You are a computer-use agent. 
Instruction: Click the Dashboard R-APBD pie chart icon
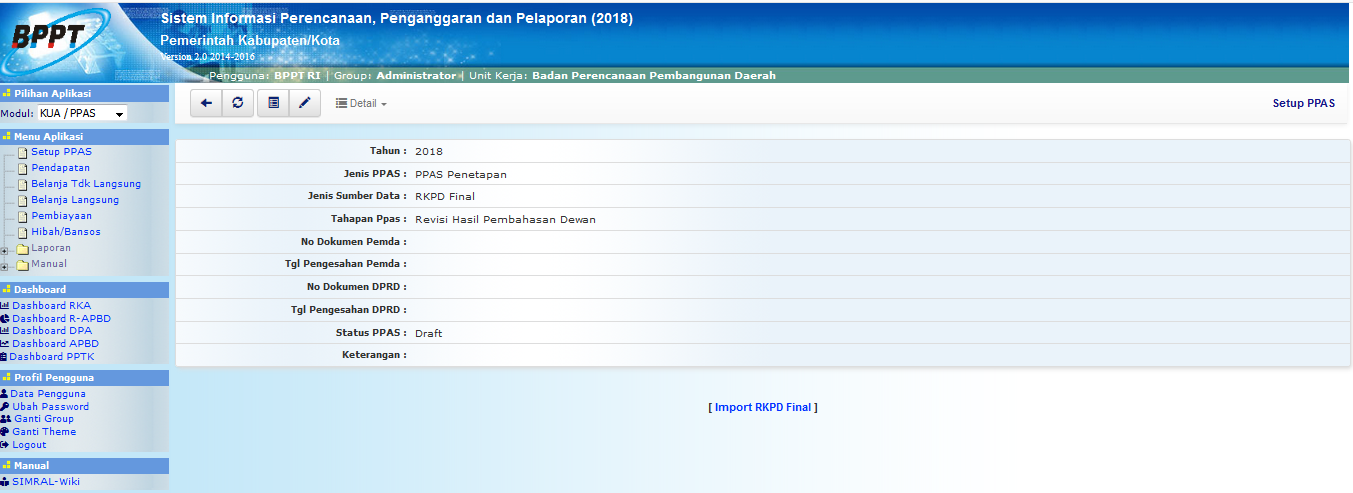5,318
